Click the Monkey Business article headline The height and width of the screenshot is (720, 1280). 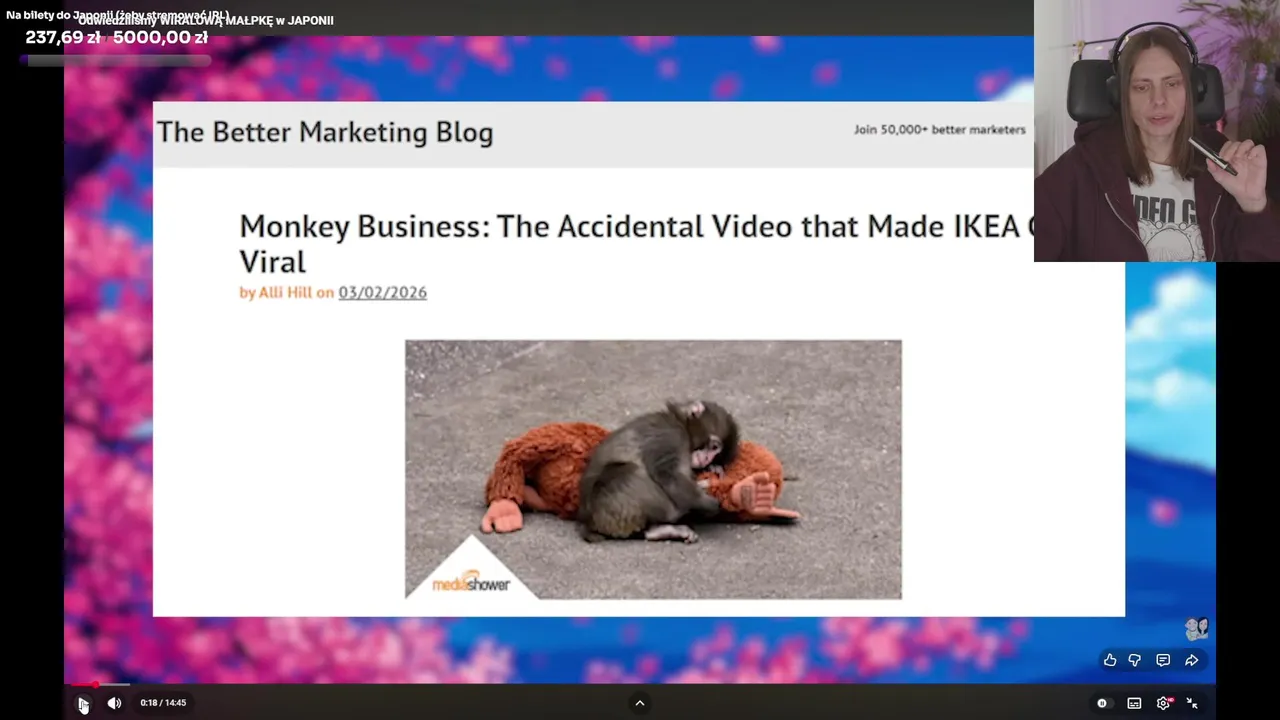coord(636,243)
